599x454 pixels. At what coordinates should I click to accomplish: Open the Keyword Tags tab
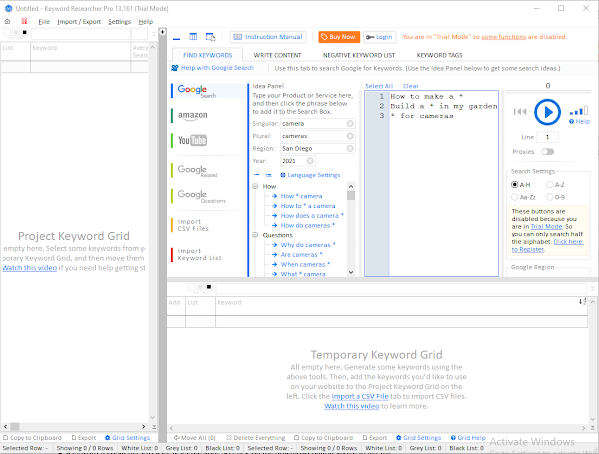coord(439,55)
